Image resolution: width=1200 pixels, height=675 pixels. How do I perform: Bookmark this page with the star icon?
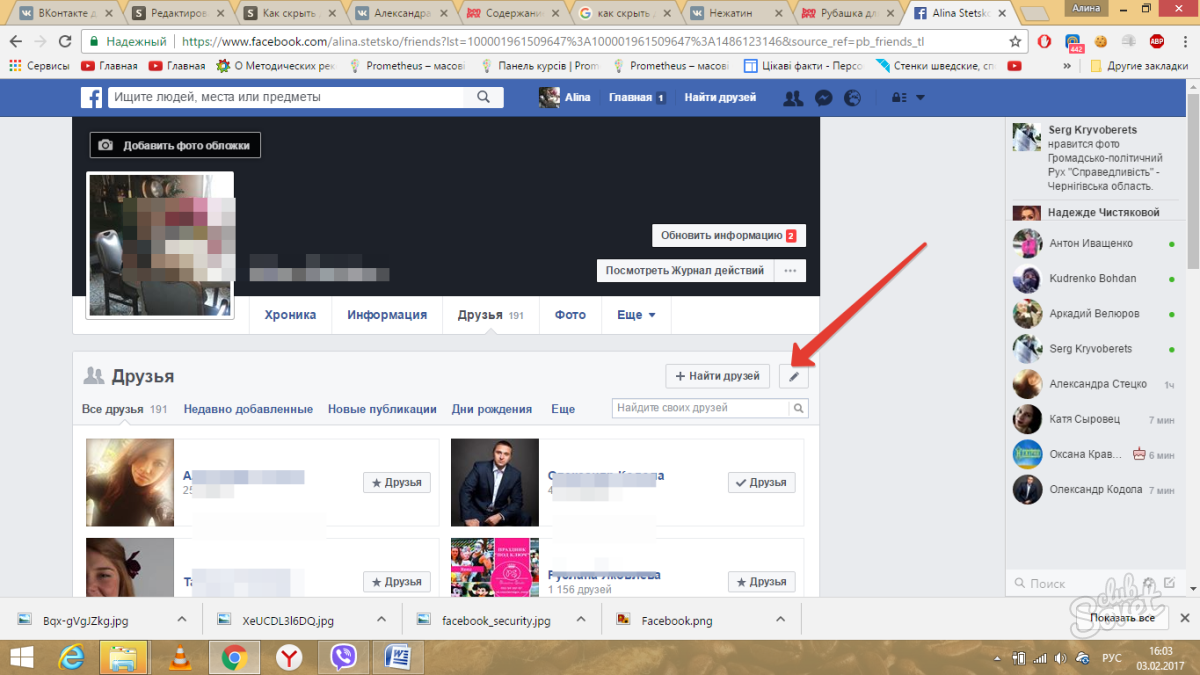pyautogui.click(x=1015, y=42)
